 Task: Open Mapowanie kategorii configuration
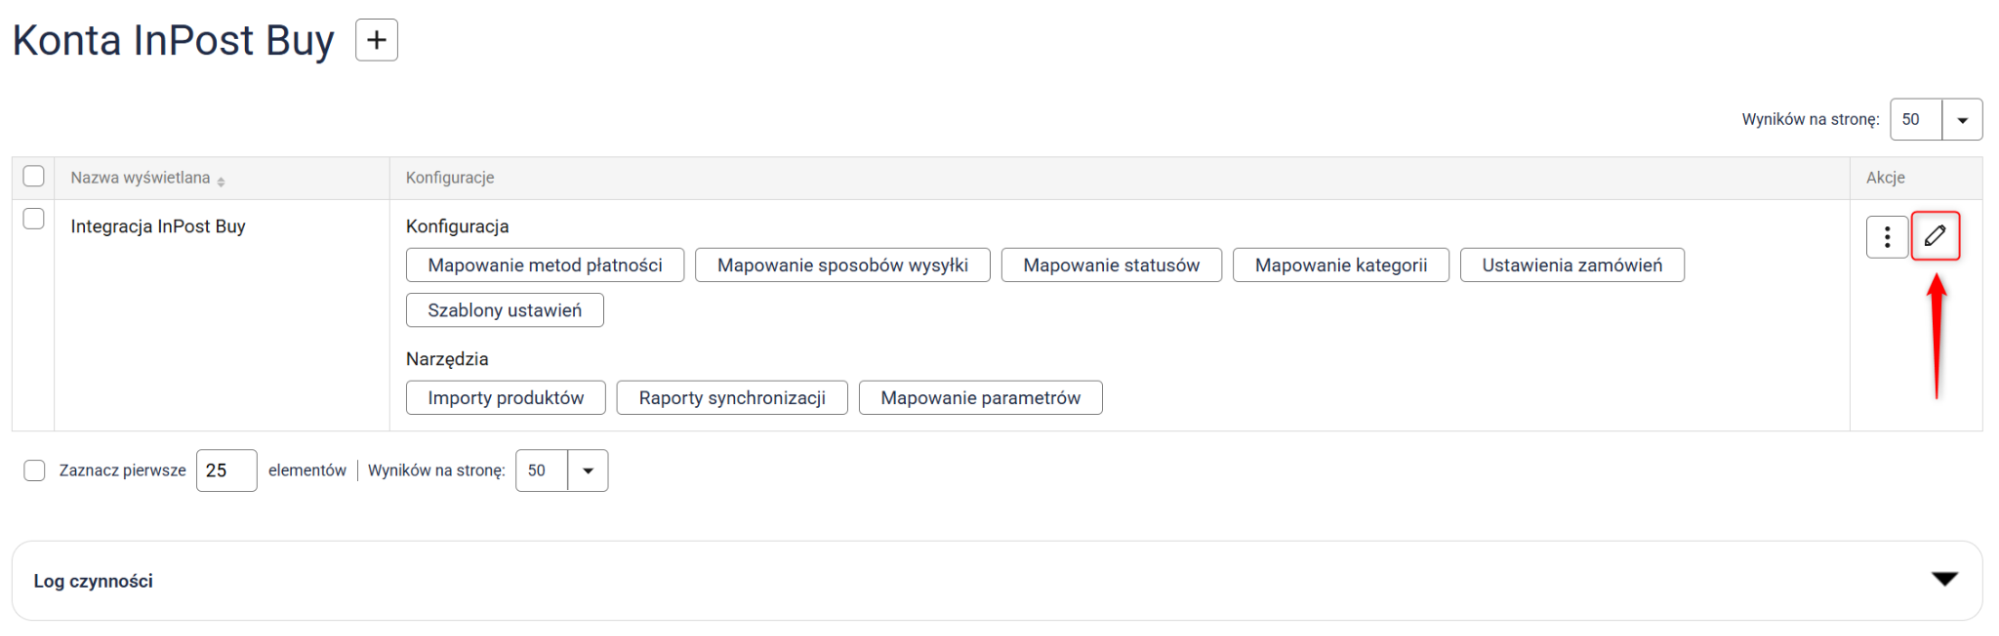(x=1340, y=265)
